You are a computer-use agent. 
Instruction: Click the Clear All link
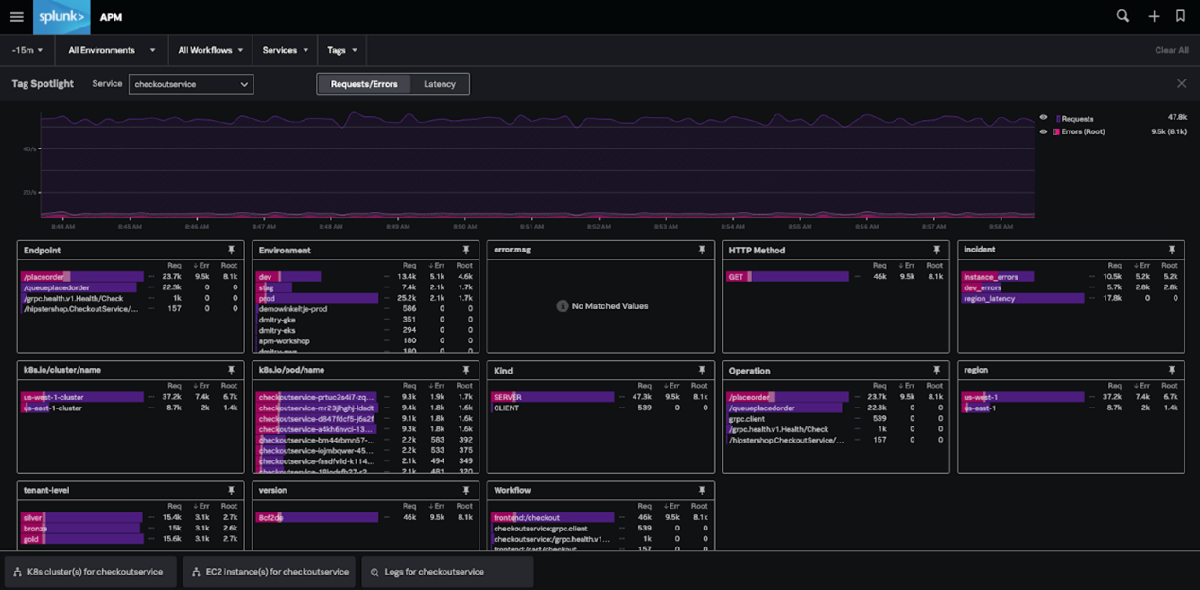click(x=1174, y=49)
